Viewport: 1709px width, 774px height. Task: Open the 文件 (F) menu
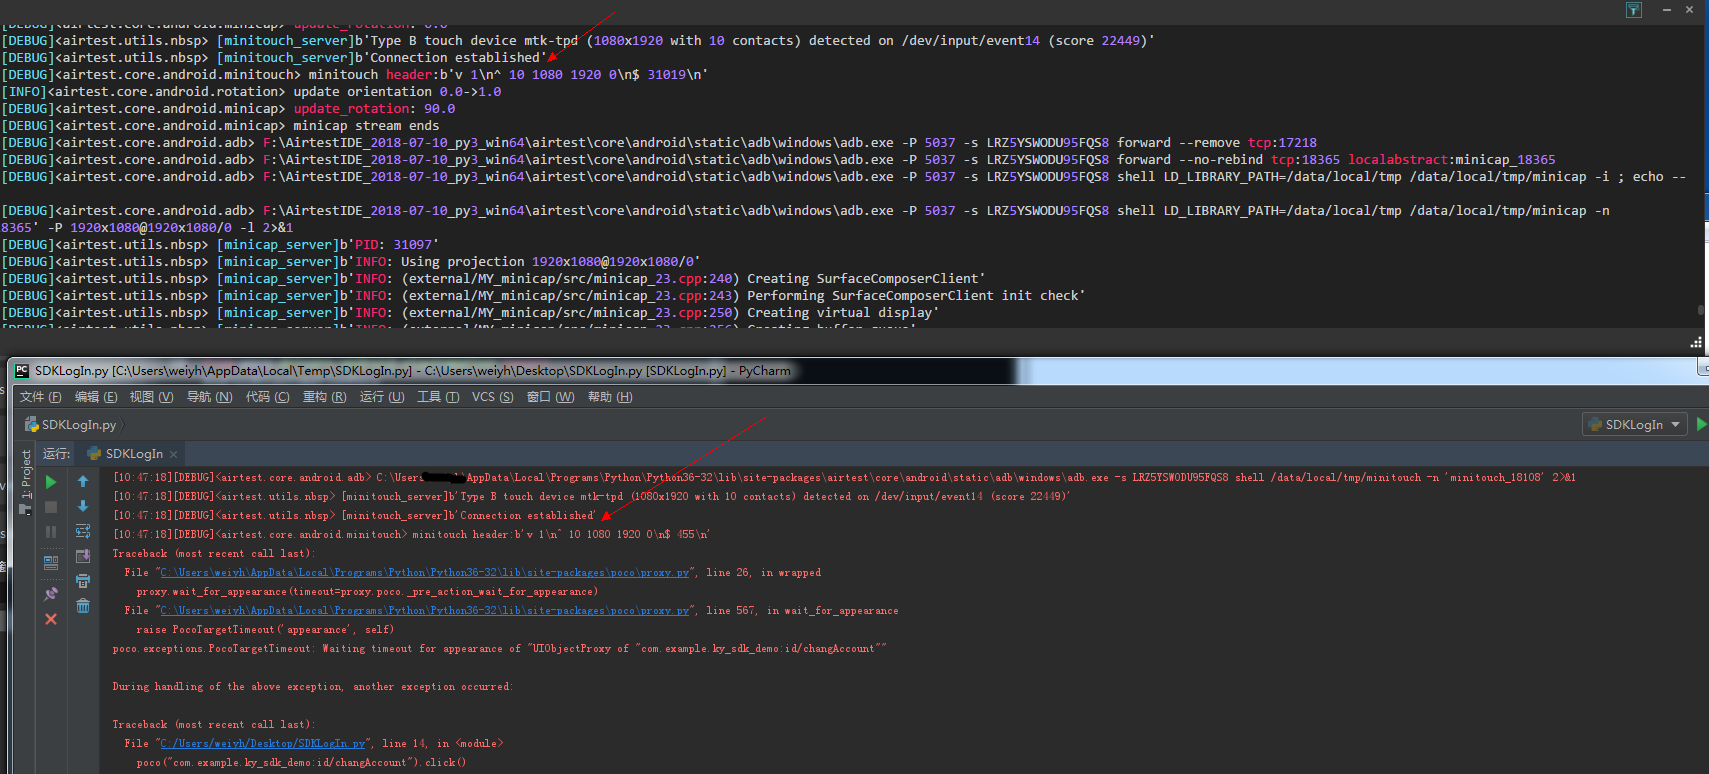click(x=41, y=397)
